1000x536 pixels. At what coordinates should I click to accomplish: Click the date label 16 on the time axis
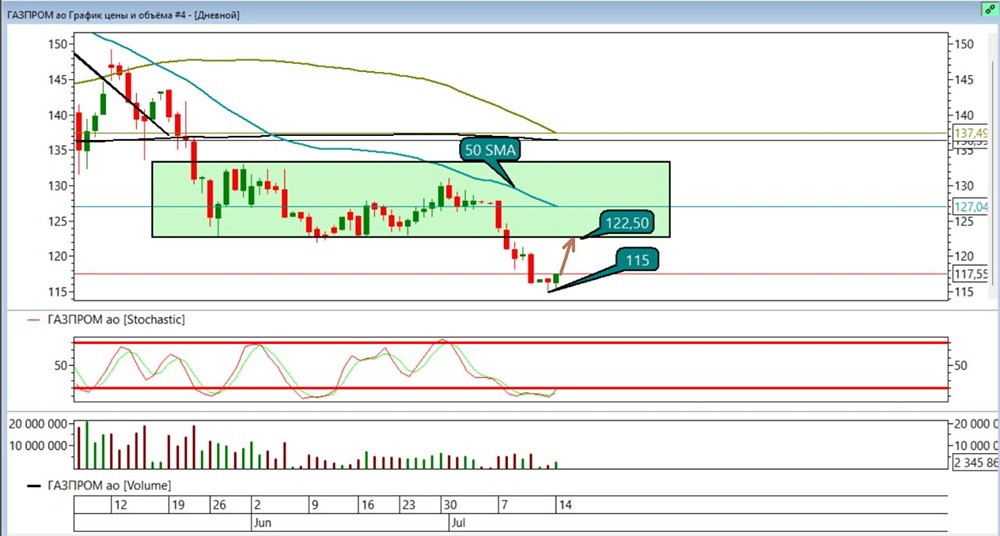[x=367, y=505]
